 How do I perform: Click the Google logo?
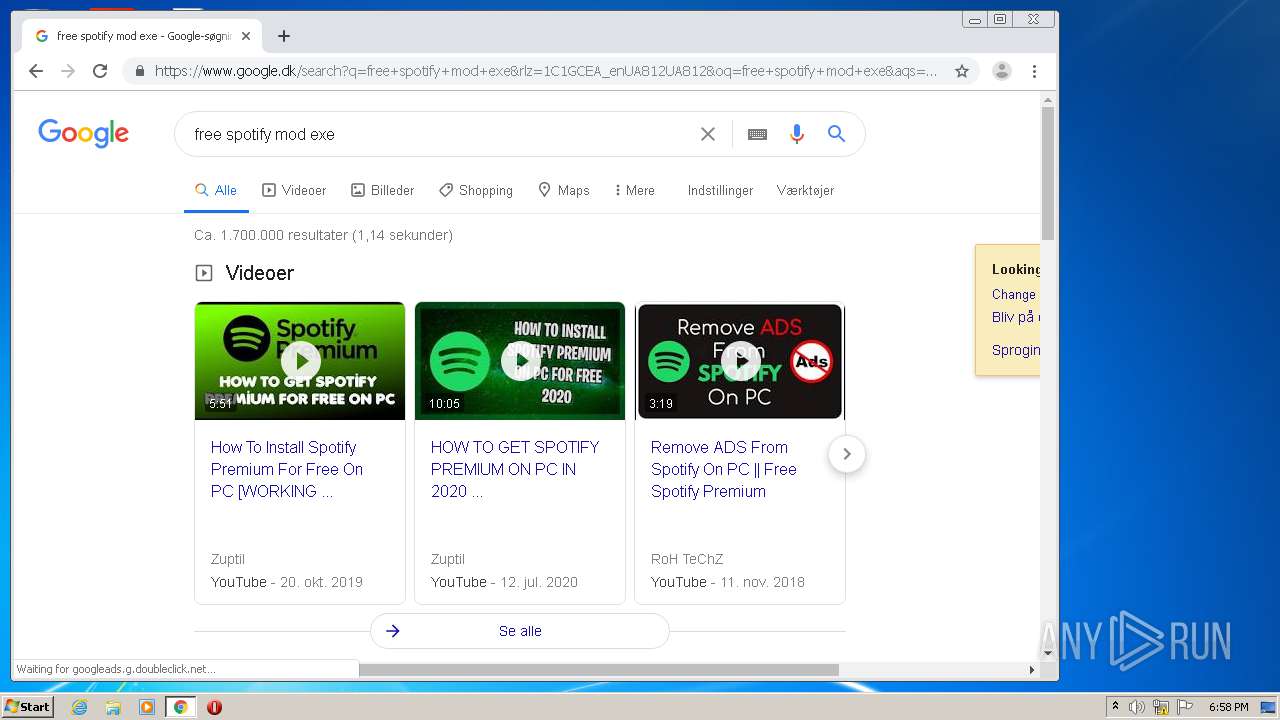(x=84, y=133)
